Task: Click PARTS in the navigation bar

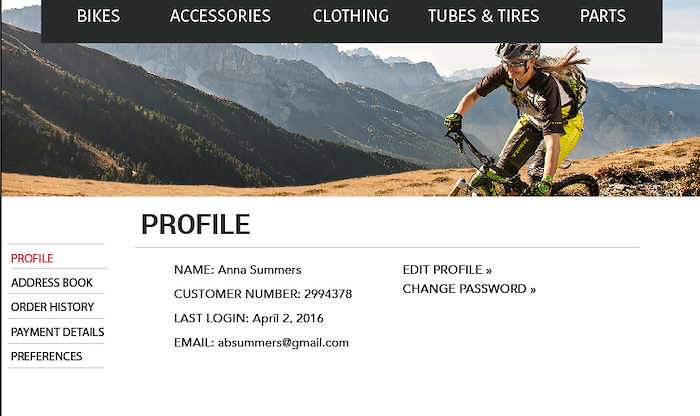Action: [x=603, y=16]
